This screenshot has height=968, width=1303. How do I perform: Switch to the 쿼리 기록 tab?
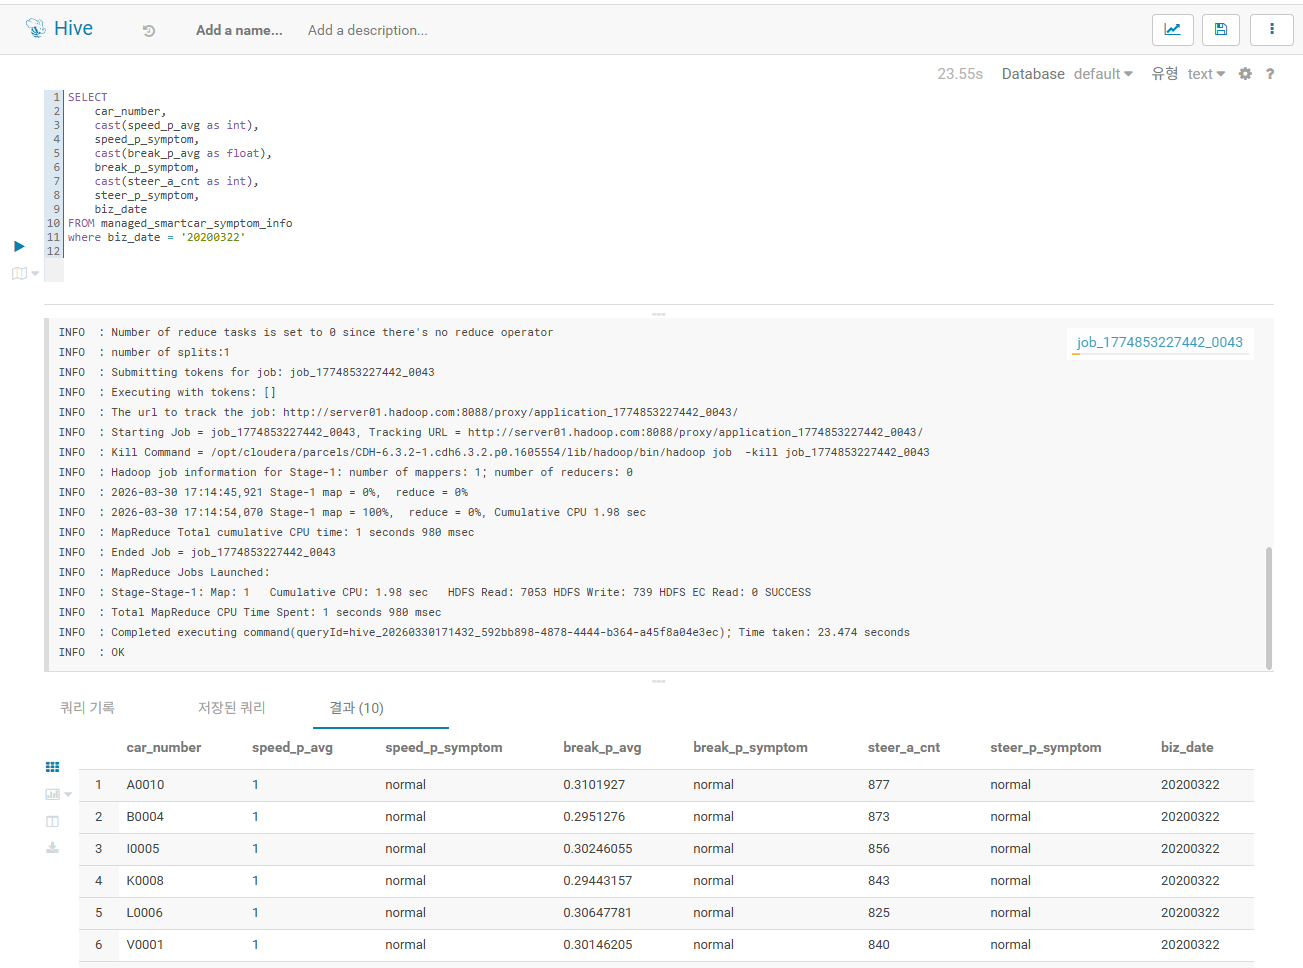pyautogui.click(x=87, y=708)
